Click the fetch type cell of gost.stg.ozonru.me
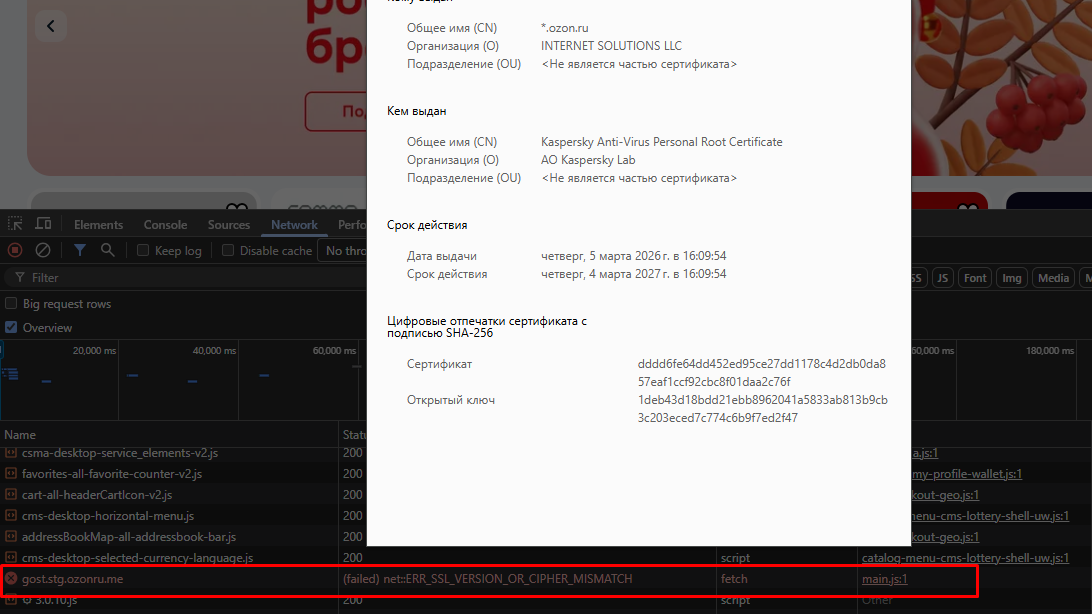 tap(734, 578)
